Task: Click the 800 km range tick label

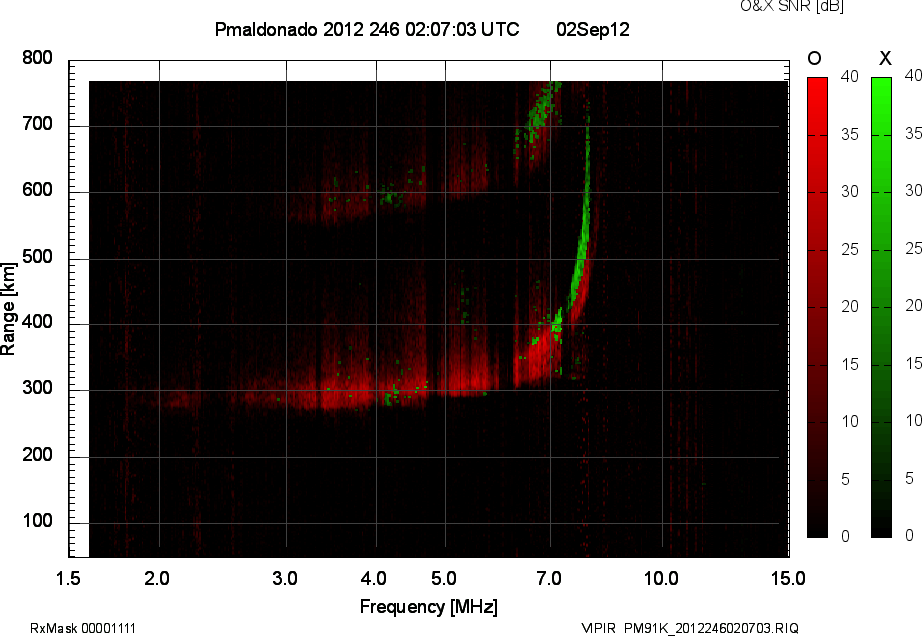Action: (38, 58)
